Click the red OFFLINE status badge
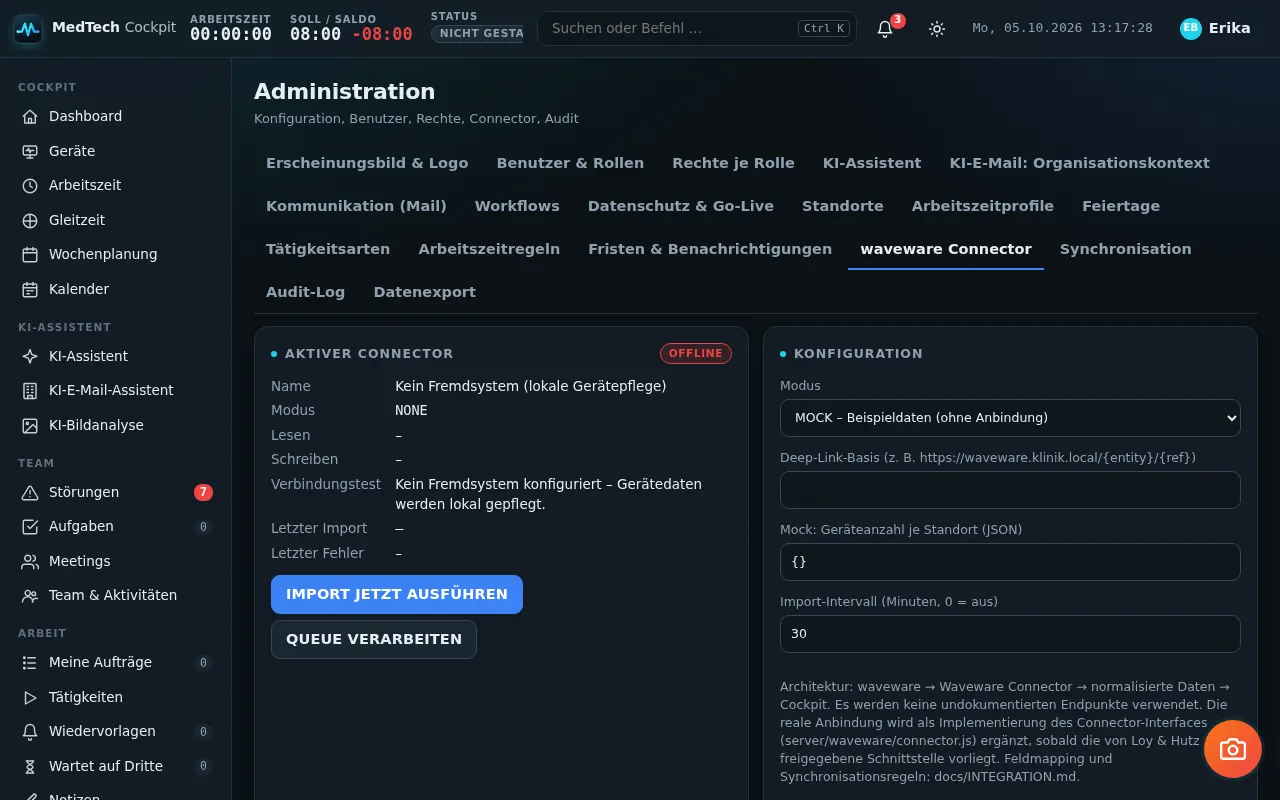Screen dimensions: 1280x800 [696, 353]
